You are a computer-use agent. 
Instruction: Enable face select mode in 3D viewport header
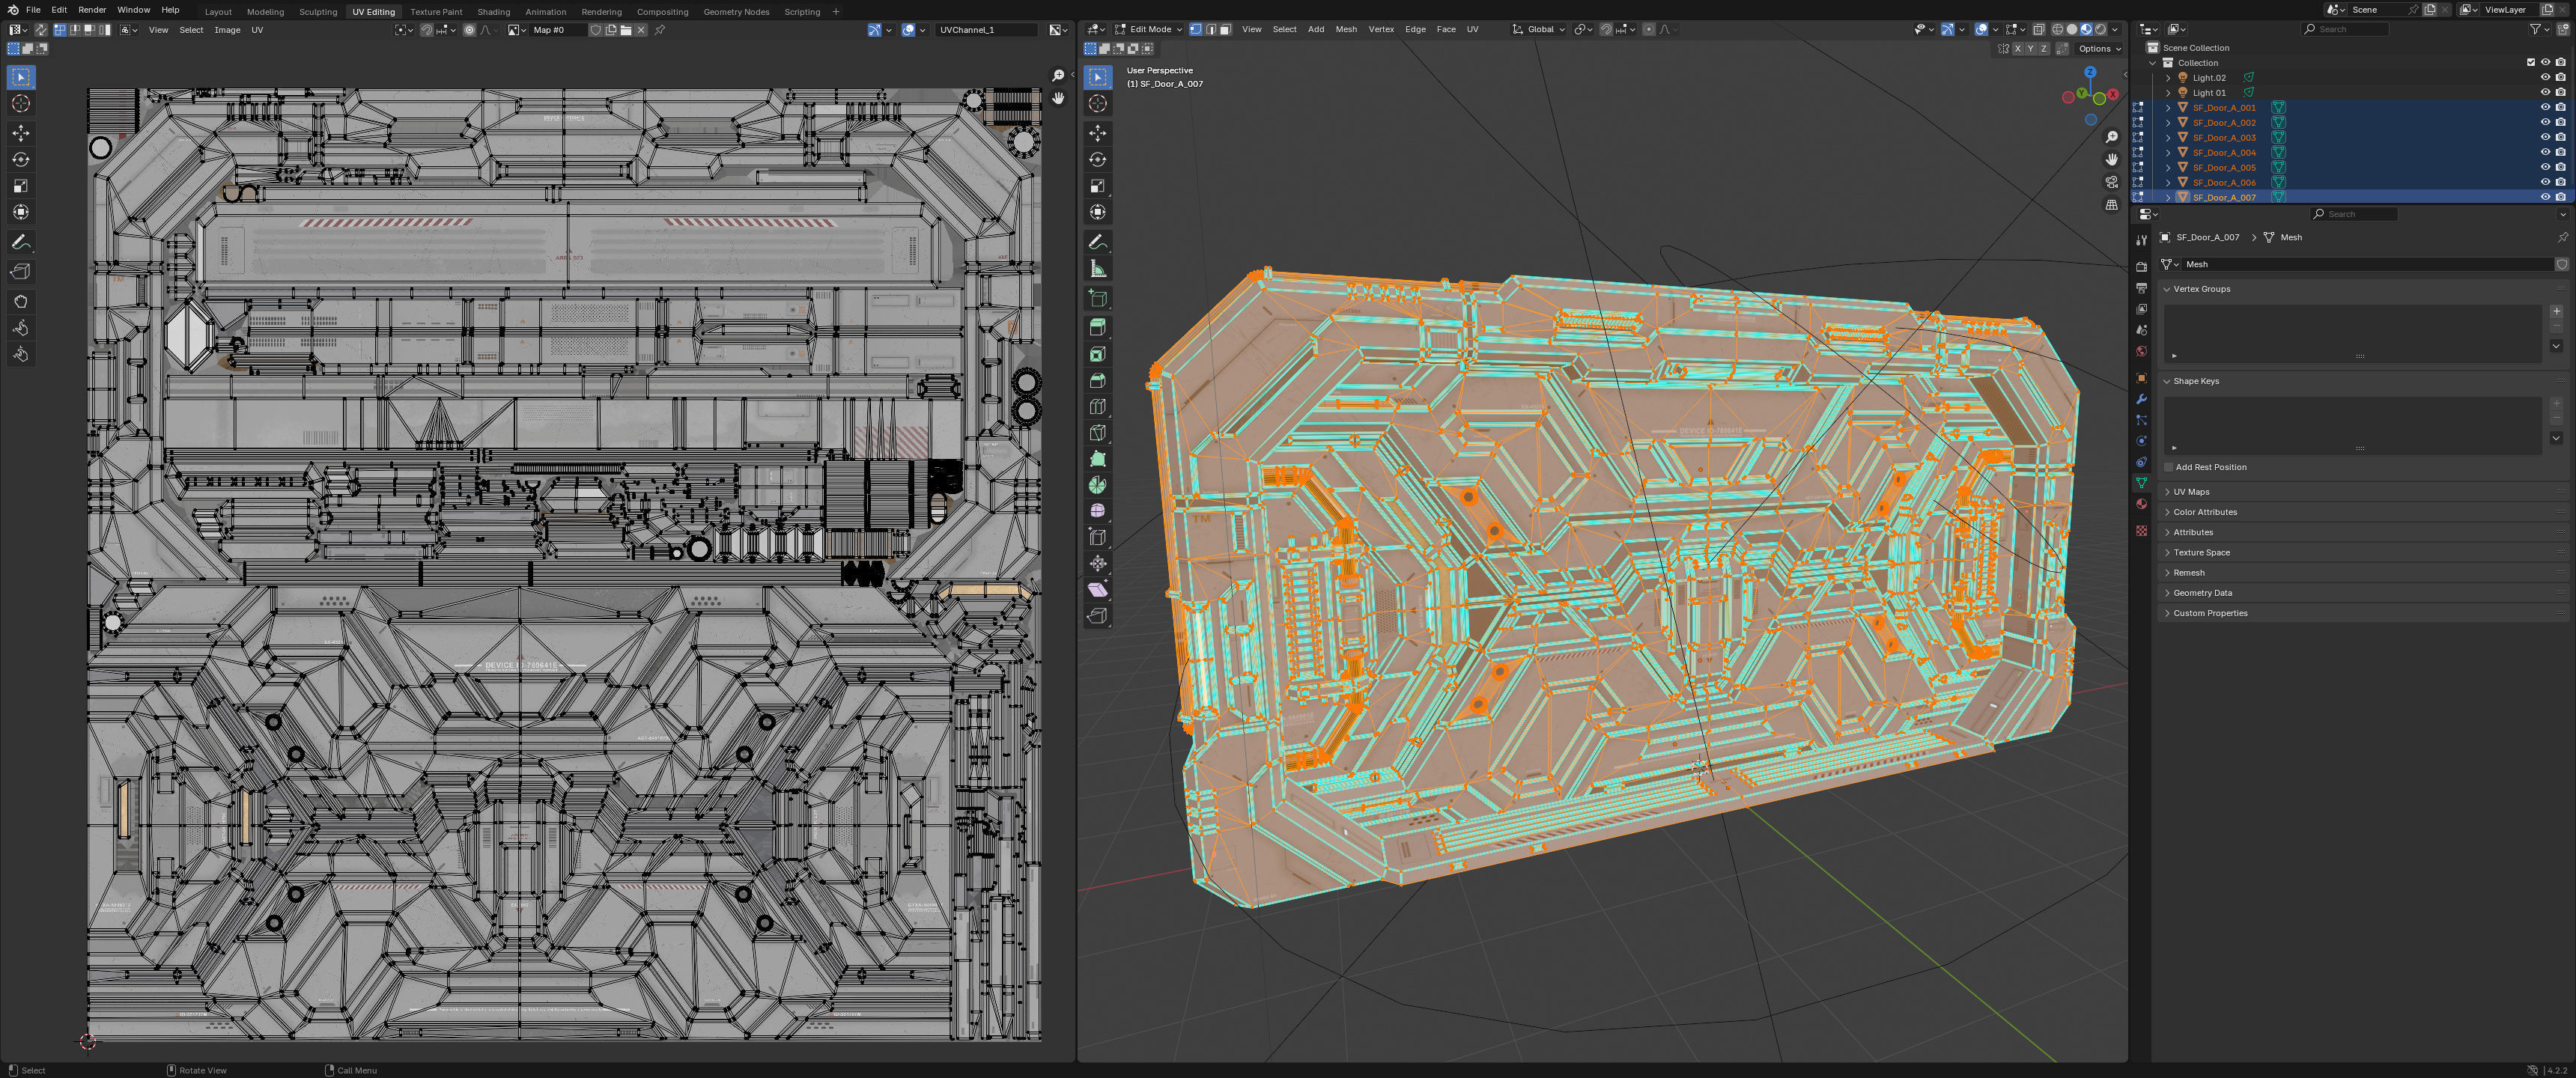click(x=1225, y=29)
